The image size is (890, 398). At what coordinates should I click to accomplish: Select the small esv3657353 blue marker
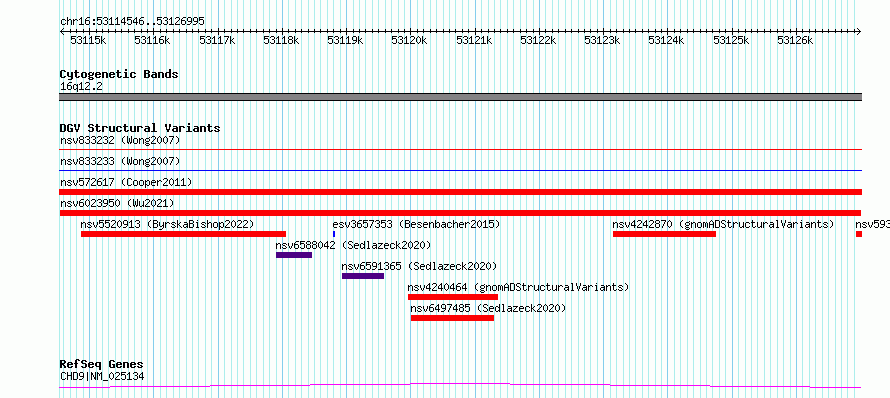point(334,234)
